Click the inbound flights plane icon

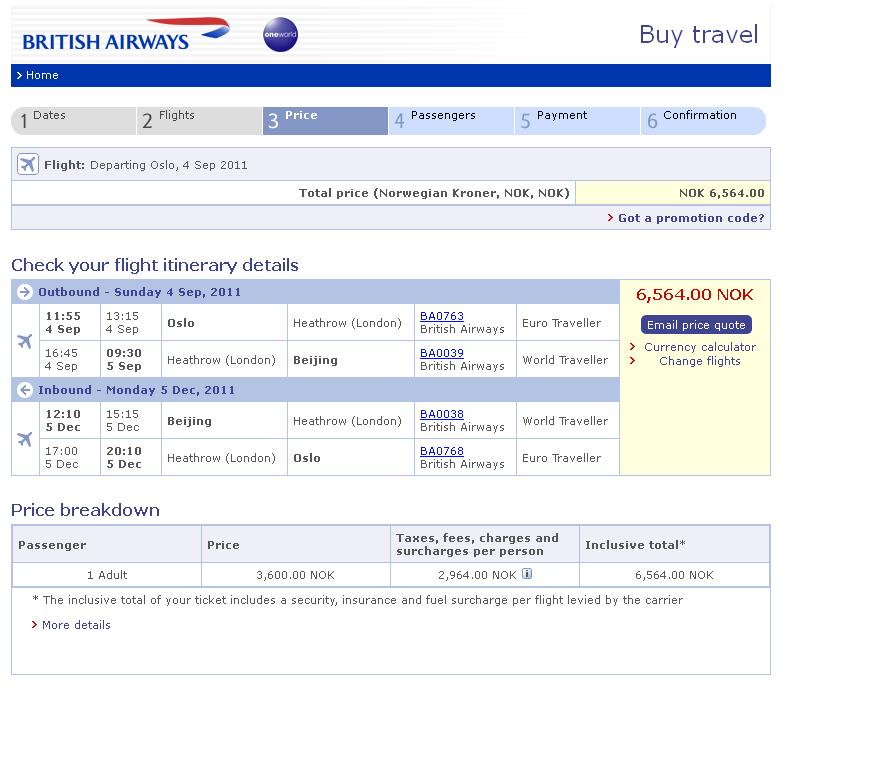[x=25, y=439]
